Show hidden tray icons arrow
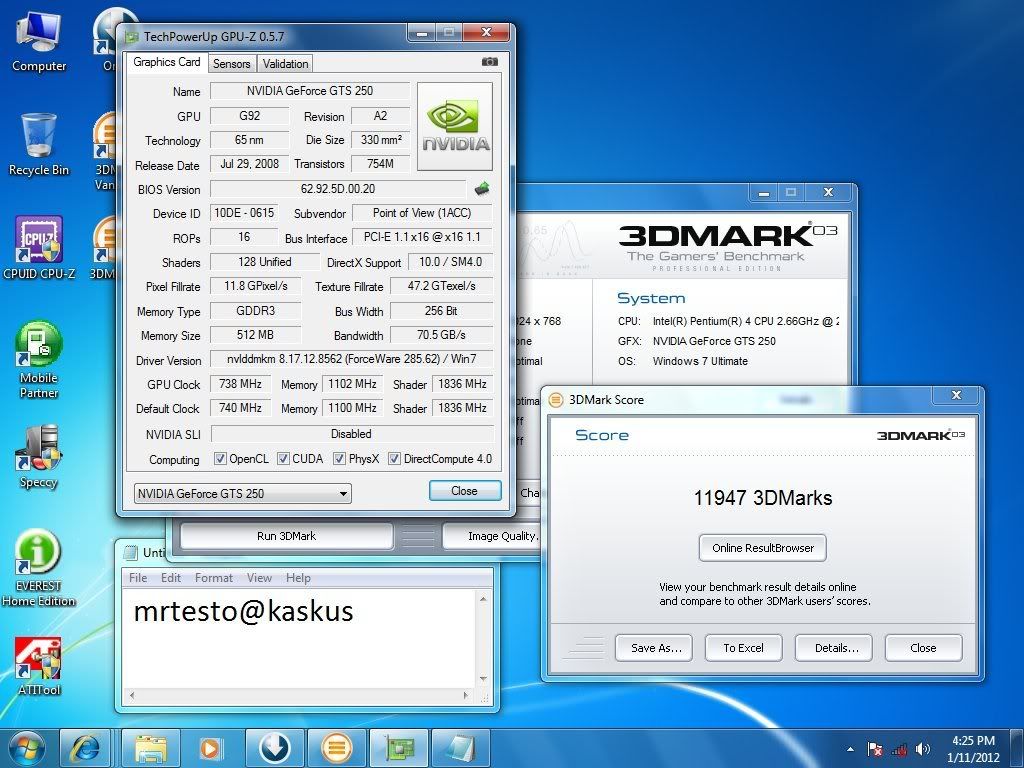This screenshot has height=768, width=1024. pos(850,749)
